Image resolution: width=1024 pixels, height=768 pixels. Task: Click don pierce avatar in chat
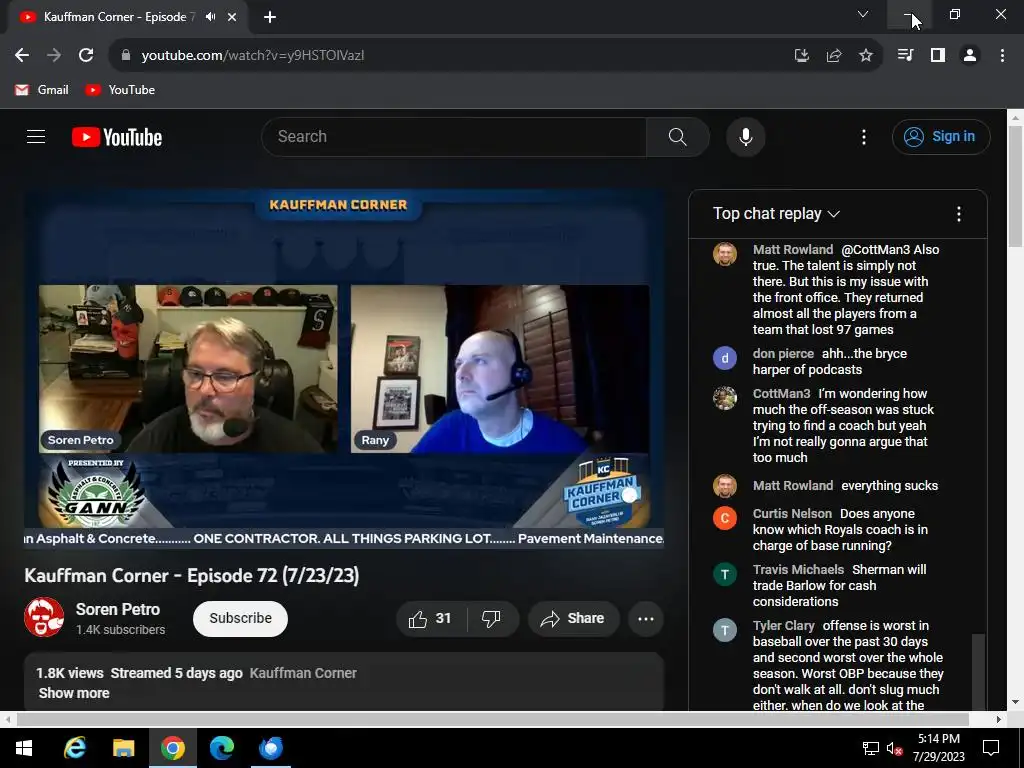(x=725, y=358)
